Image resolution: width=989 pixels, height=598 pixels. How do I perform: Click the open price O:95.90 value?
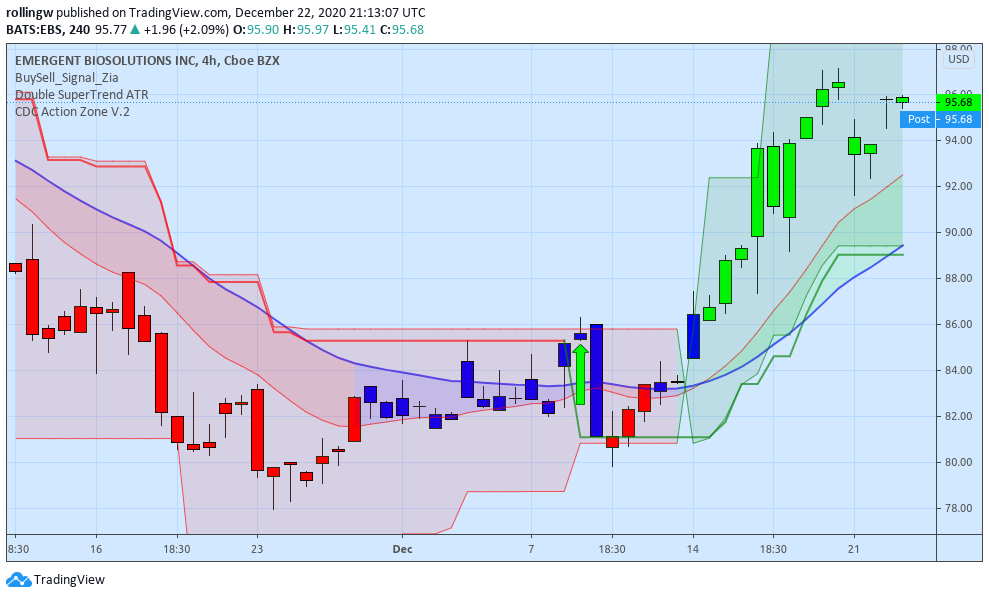click(x=256, y=30)
